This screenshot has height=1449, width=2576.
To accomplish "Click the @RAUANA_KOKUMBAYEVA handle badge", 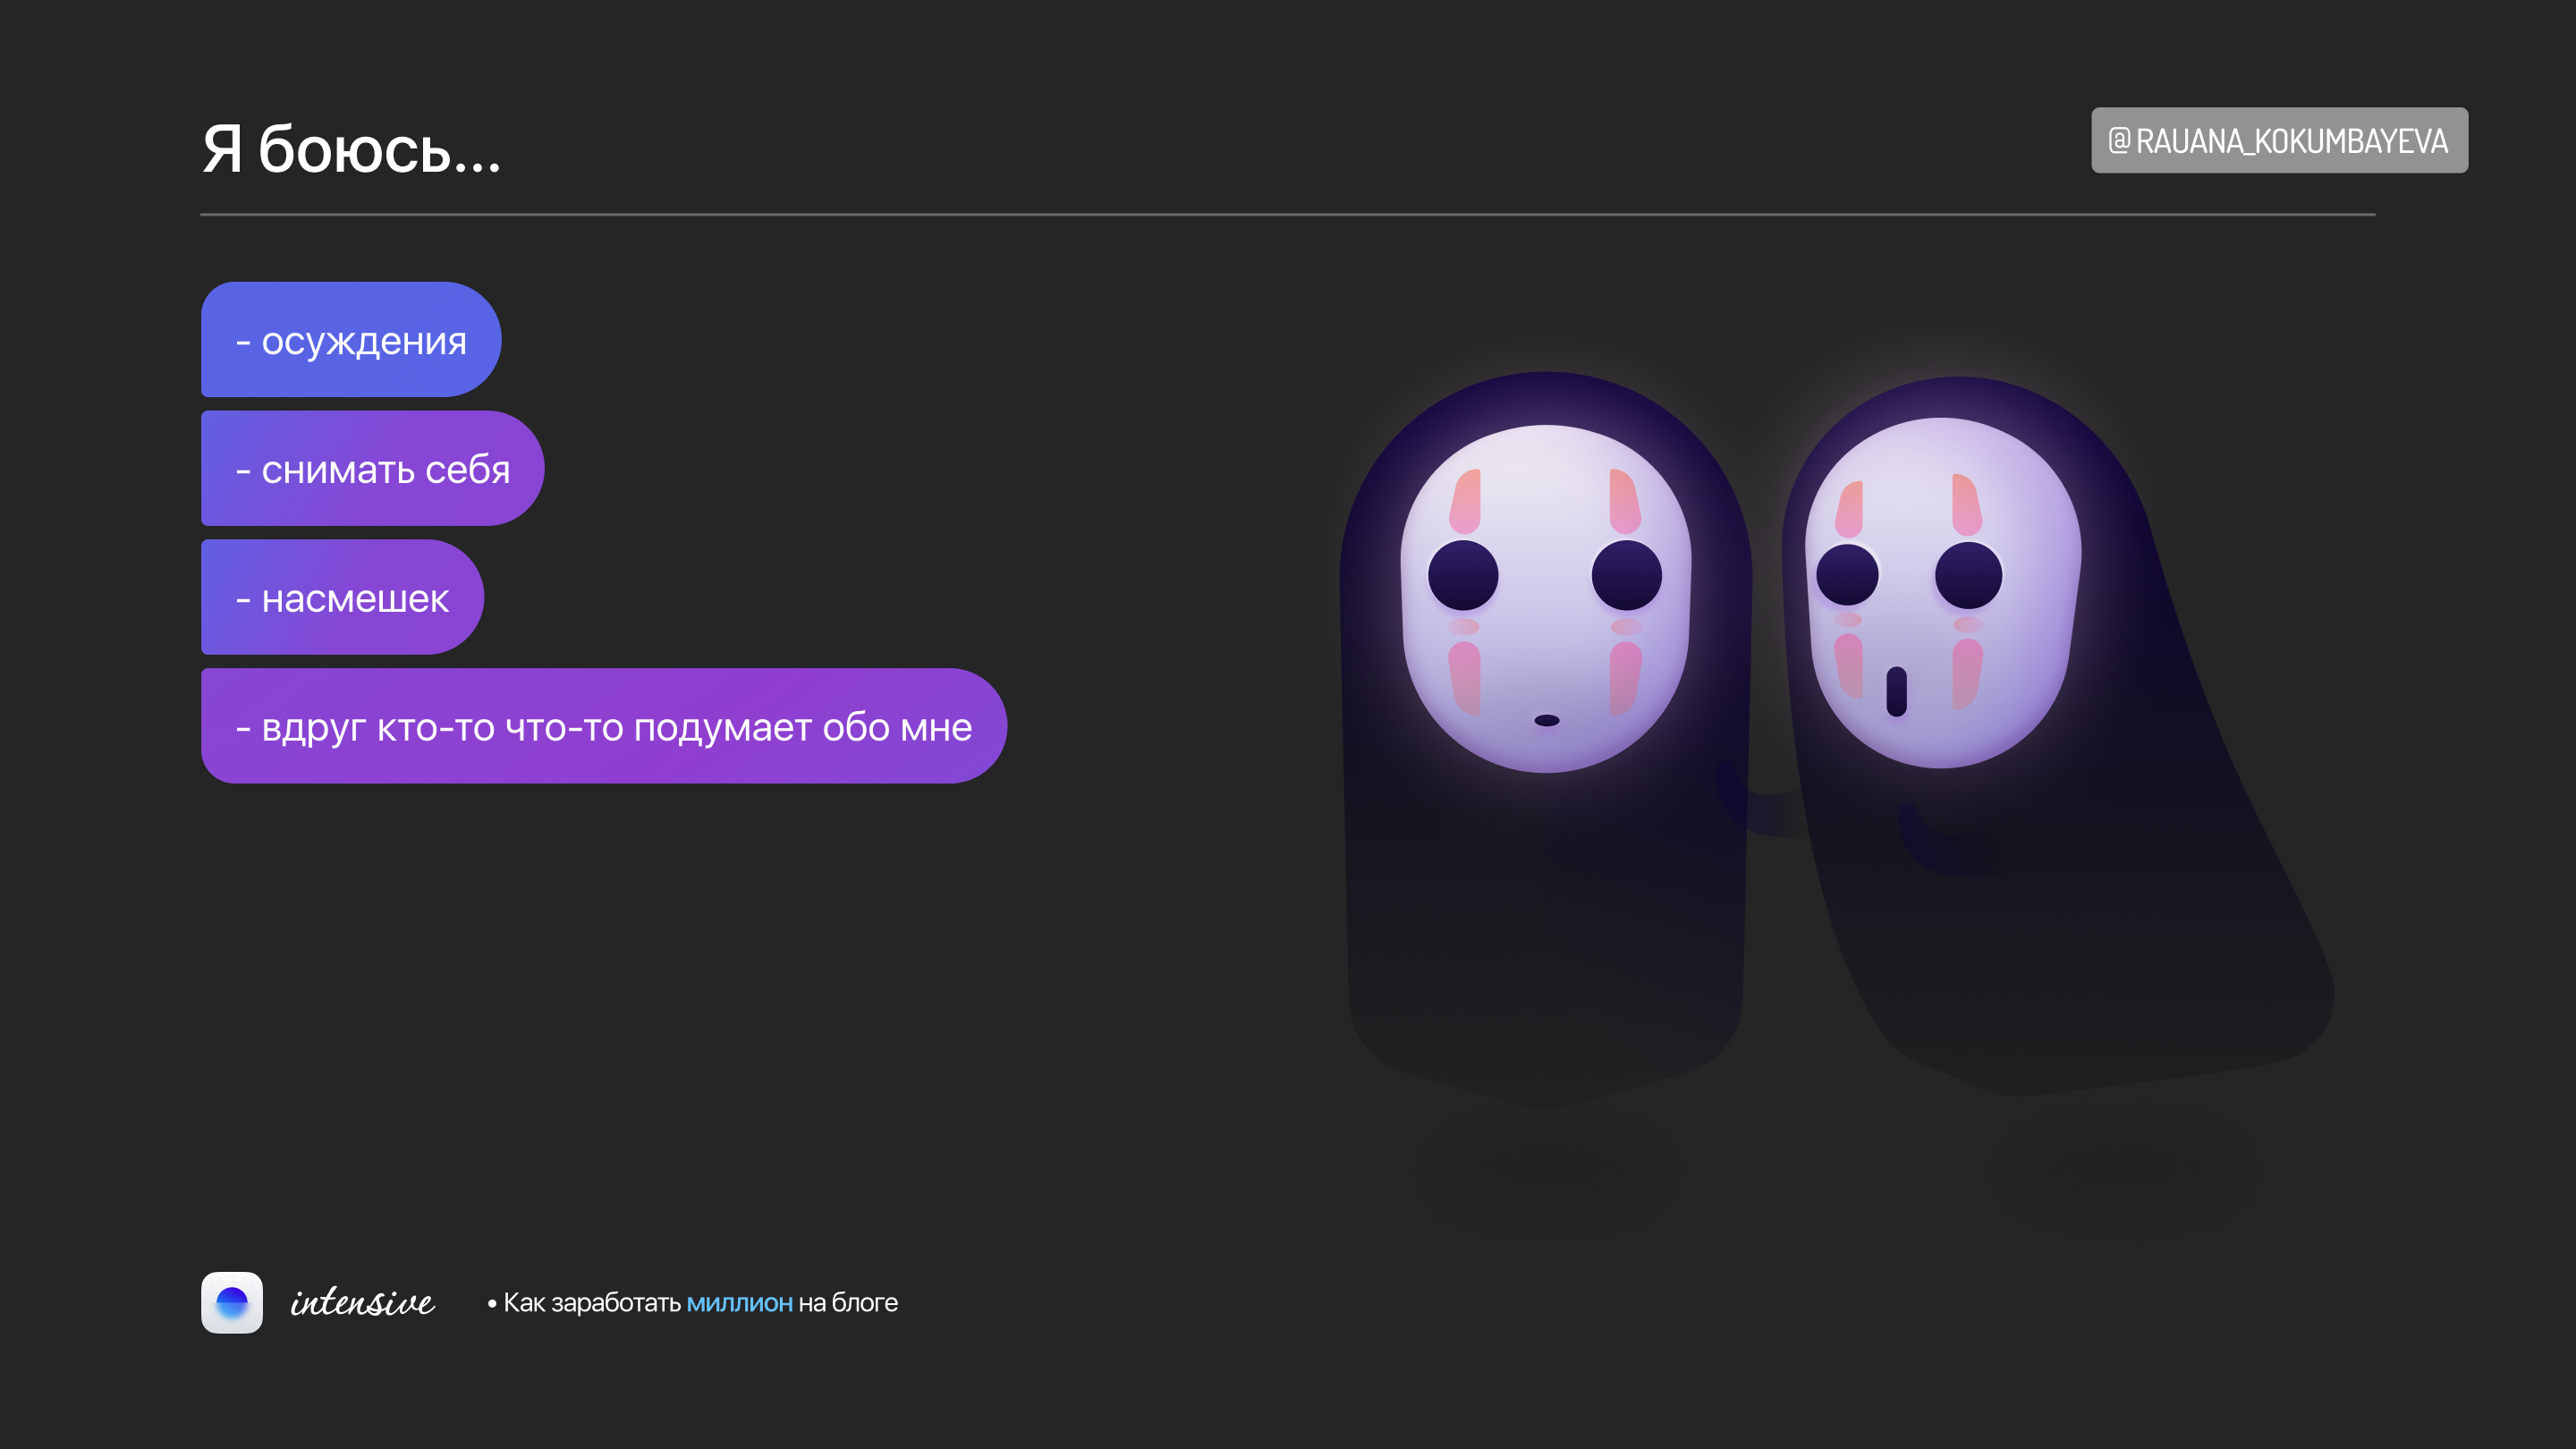I will click(x=2279, y=140).
